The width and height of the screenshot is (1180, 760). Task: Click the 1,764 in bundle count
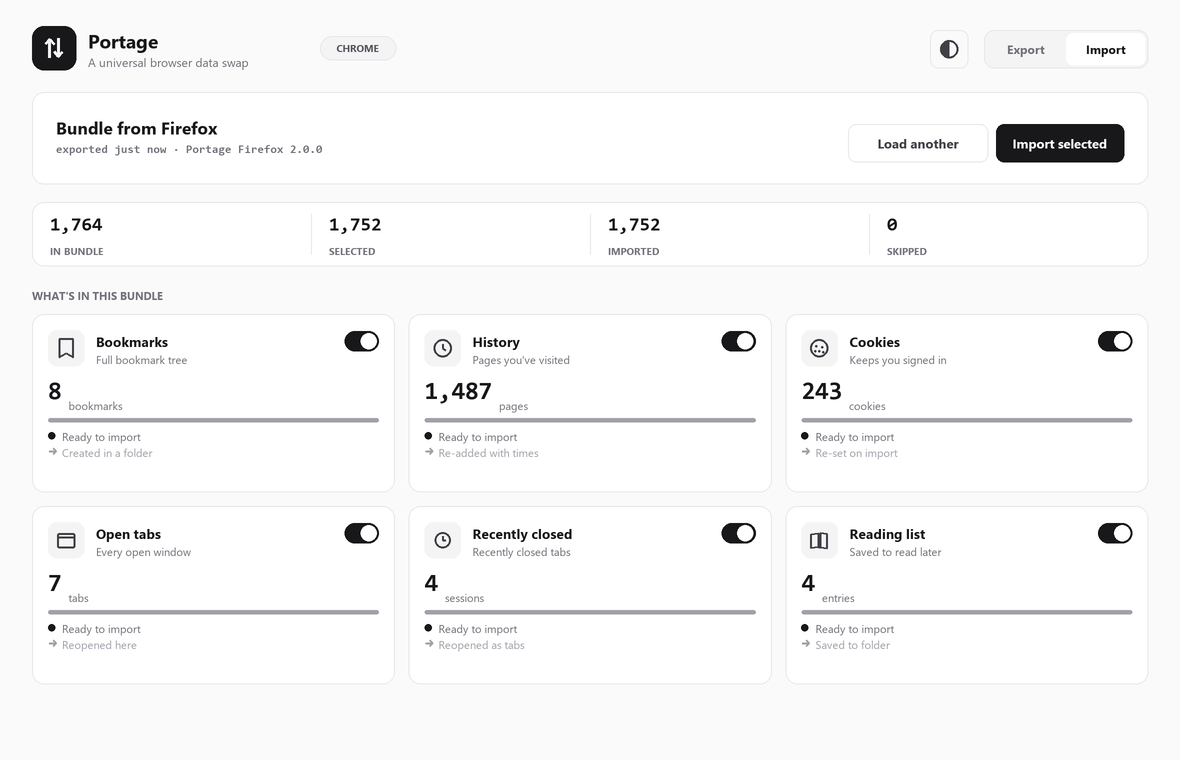tap(76, 225)
